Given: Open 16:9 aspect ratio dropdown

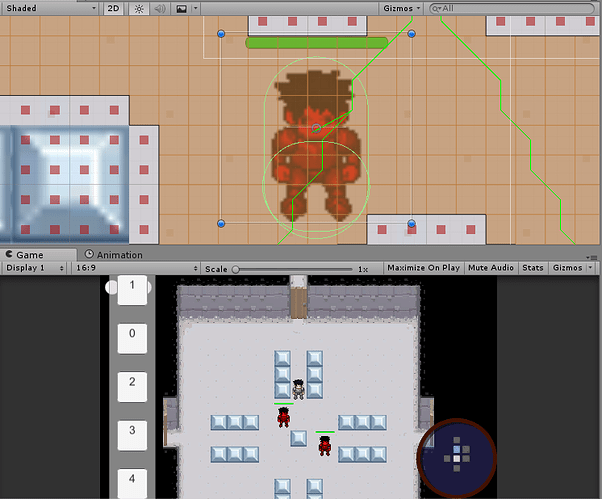Looking at the screenshot, I should pyautogui.click(x=137, y=268).
